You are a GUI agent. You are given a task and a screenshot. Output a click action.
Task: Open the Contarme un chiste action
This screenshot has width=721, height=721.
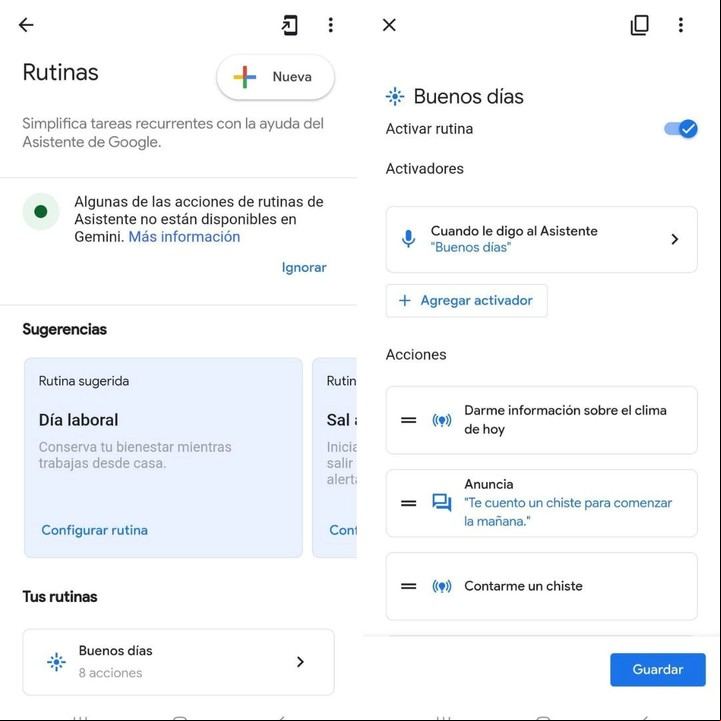coord(542,586)
